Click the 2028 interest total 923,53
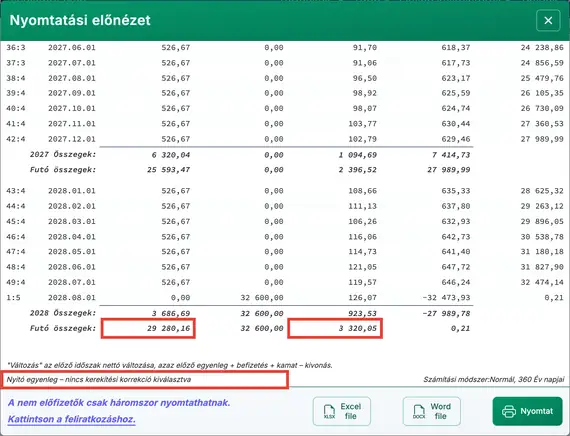 click(362, 313)
